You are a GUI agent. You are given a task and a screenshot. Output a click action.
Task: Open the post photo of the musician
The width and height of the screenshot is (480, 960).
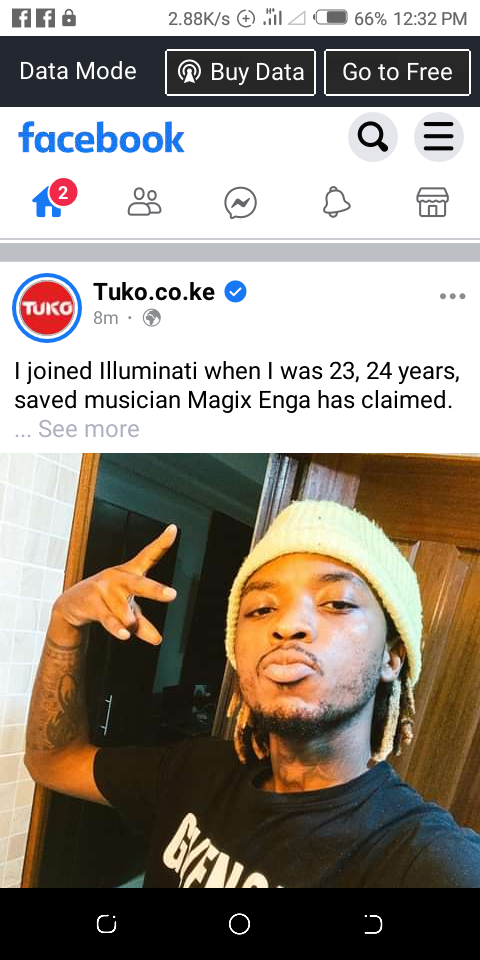(240, 670)
